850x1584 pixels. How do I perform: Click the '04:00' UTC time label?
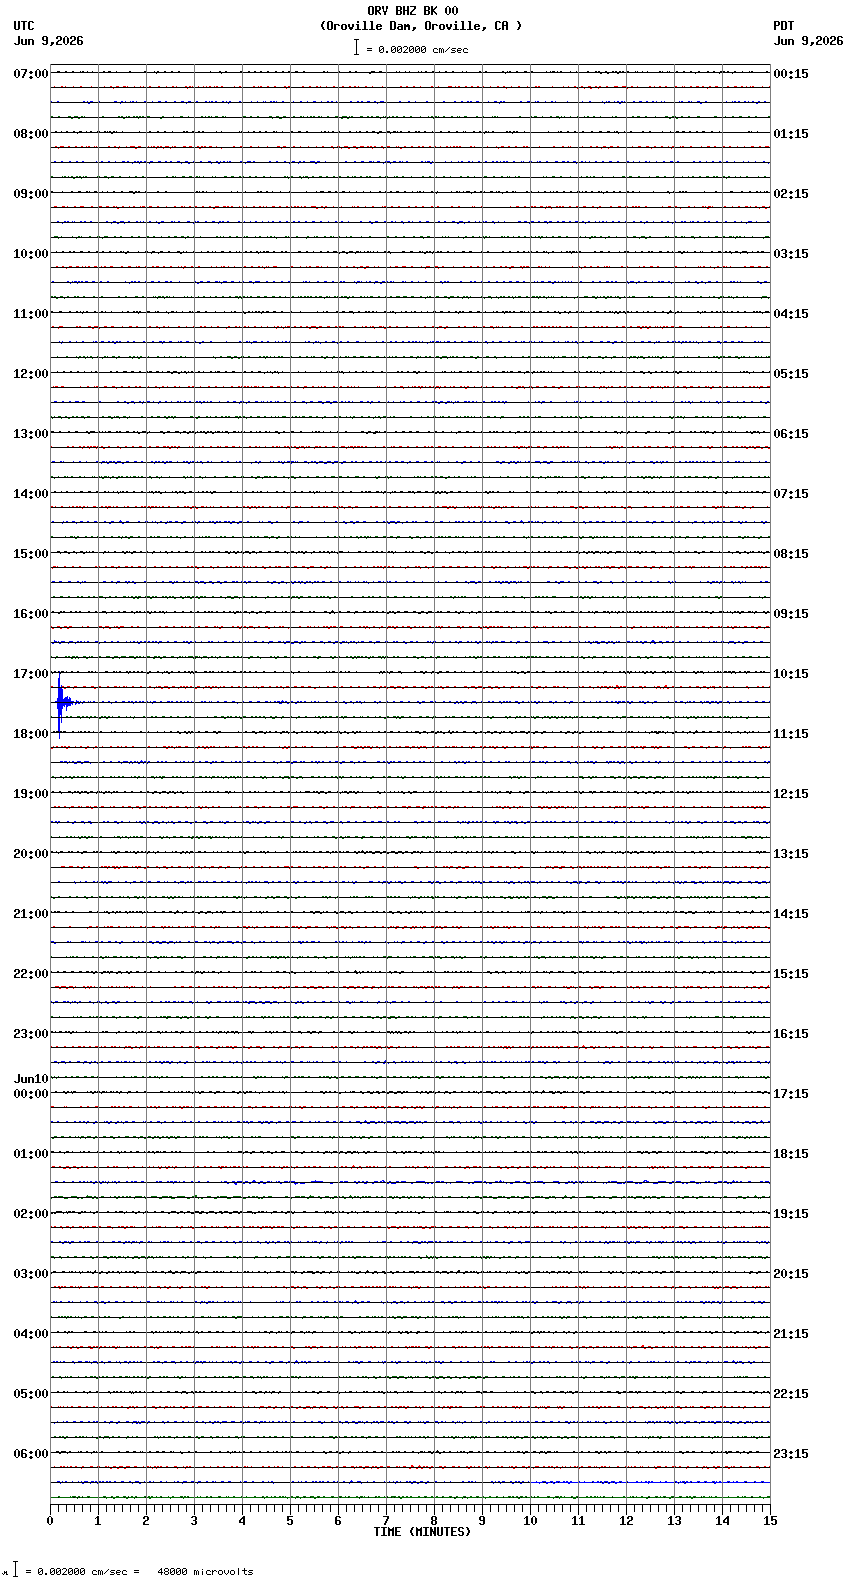click(31, 1334)
